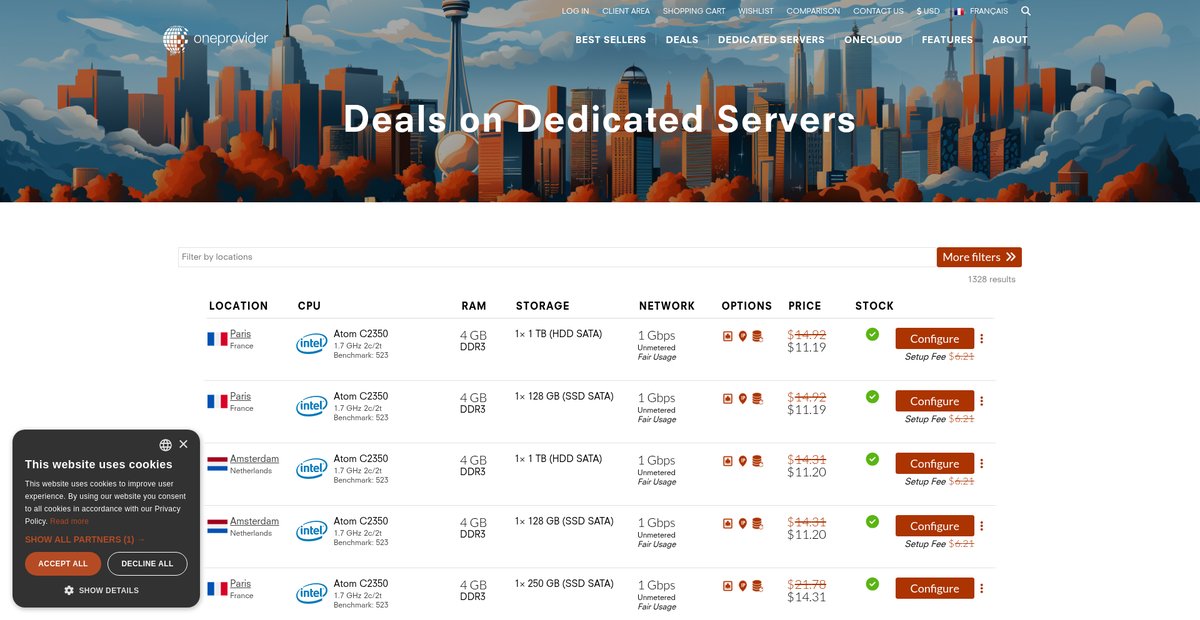The image size is (1200, 620).
Task: Click square options icon, Paris 128 GB row
Action: [x=728, y=398]
